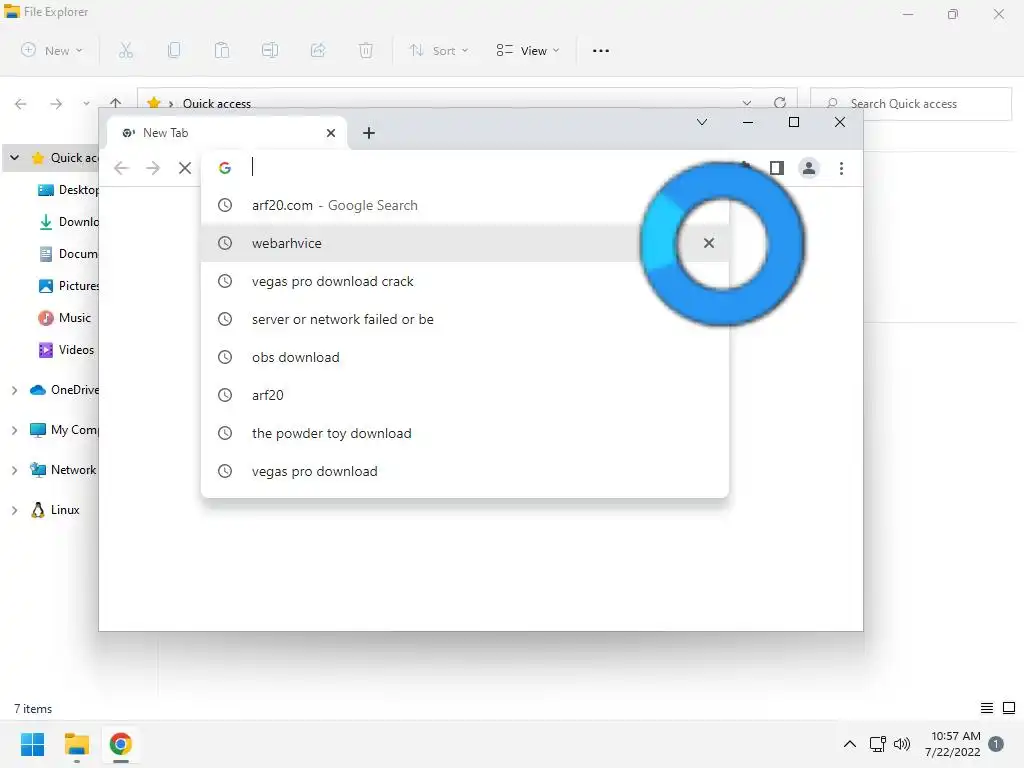Expand the Linux tree node
1024x768 pixels.
(x=14, y=510)
